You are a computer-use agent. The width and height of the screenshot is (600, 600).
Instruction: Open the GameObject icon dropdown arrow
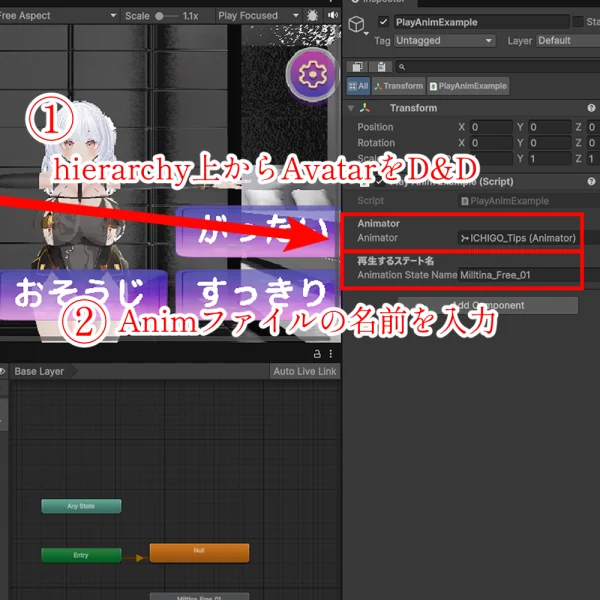pyautogui.click(x=366, y=34)
